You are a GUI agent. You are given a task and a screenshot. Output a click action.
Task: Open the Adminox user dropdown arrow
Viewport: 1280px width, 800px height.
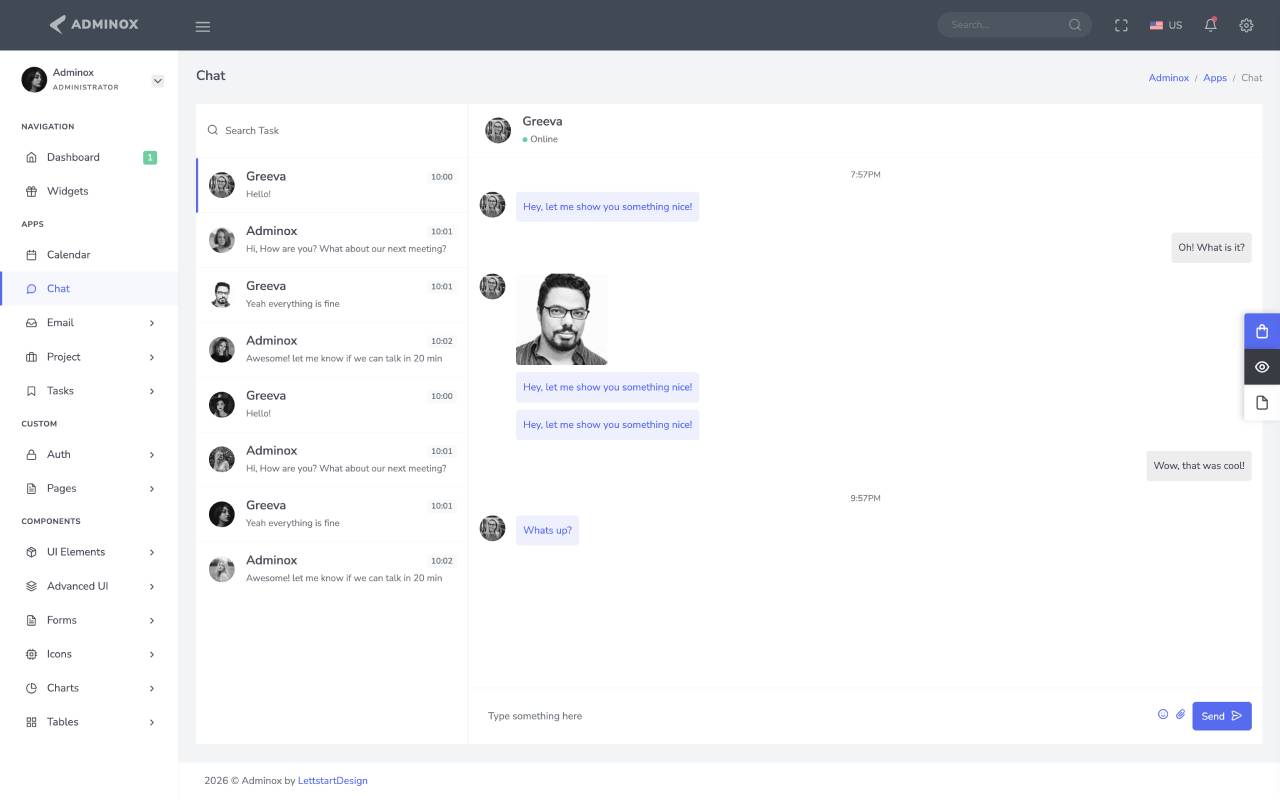pos(158,81)
